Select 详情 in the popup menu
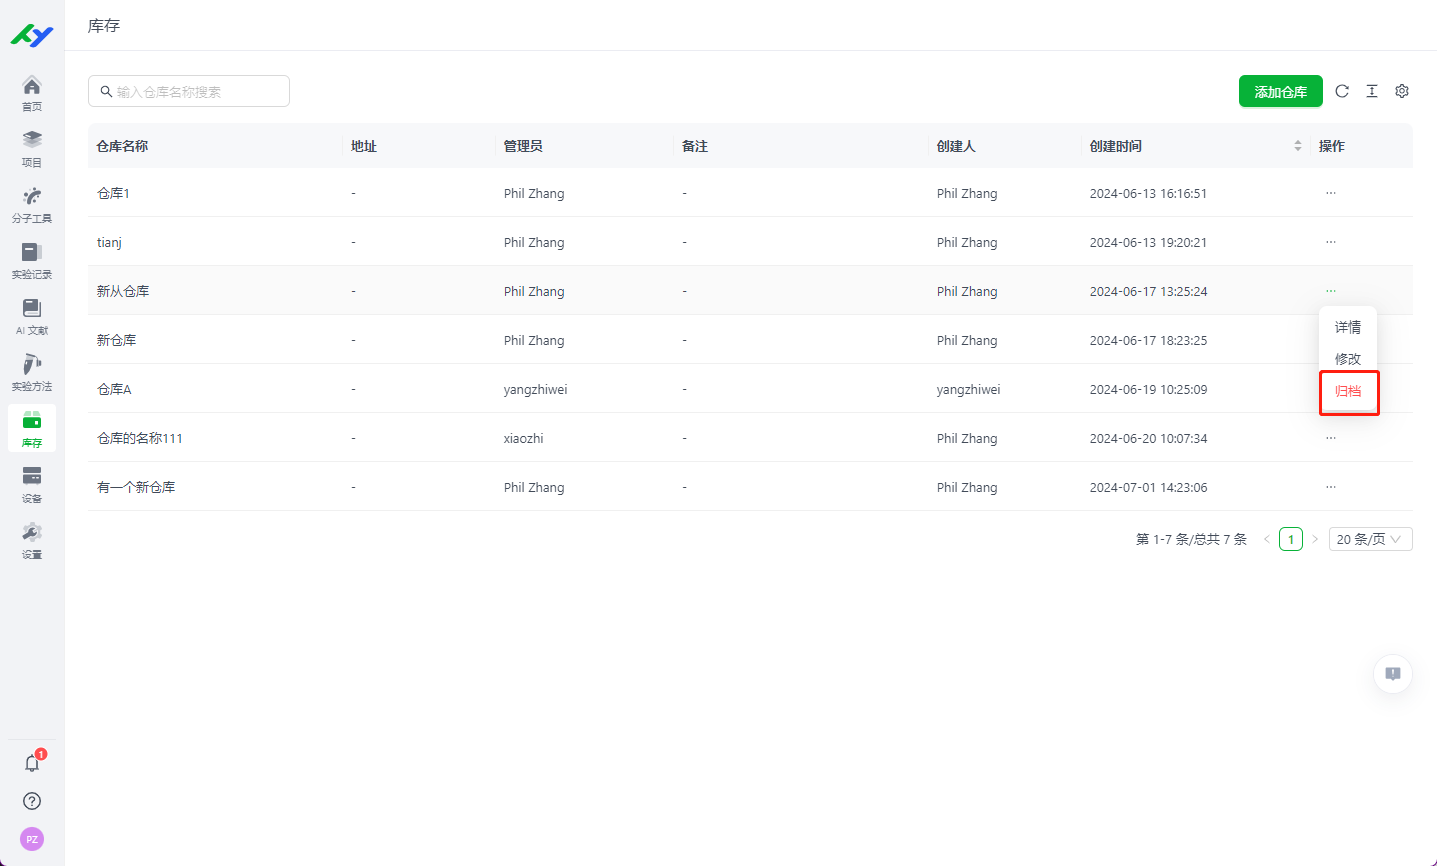 coord(1348,327)
